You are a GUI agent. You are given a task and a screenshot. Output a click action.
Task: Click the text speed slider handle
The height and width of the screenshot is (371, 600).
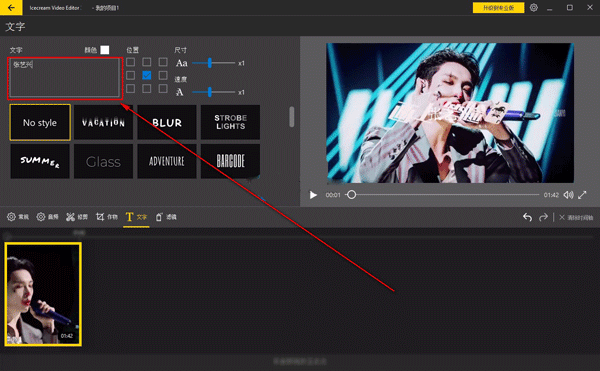pos(210,92)
